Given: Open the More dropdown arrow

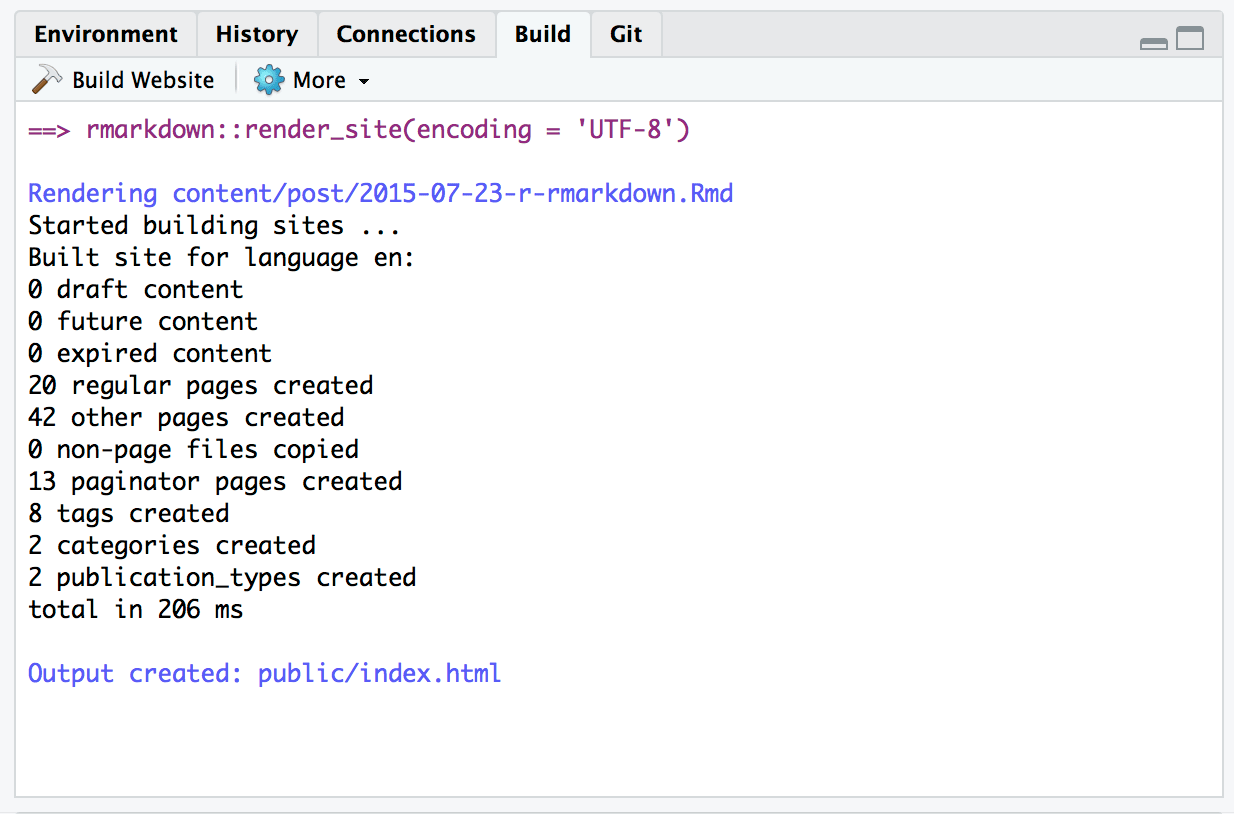Looking at the screenshot, I should [x=364, y=81].
